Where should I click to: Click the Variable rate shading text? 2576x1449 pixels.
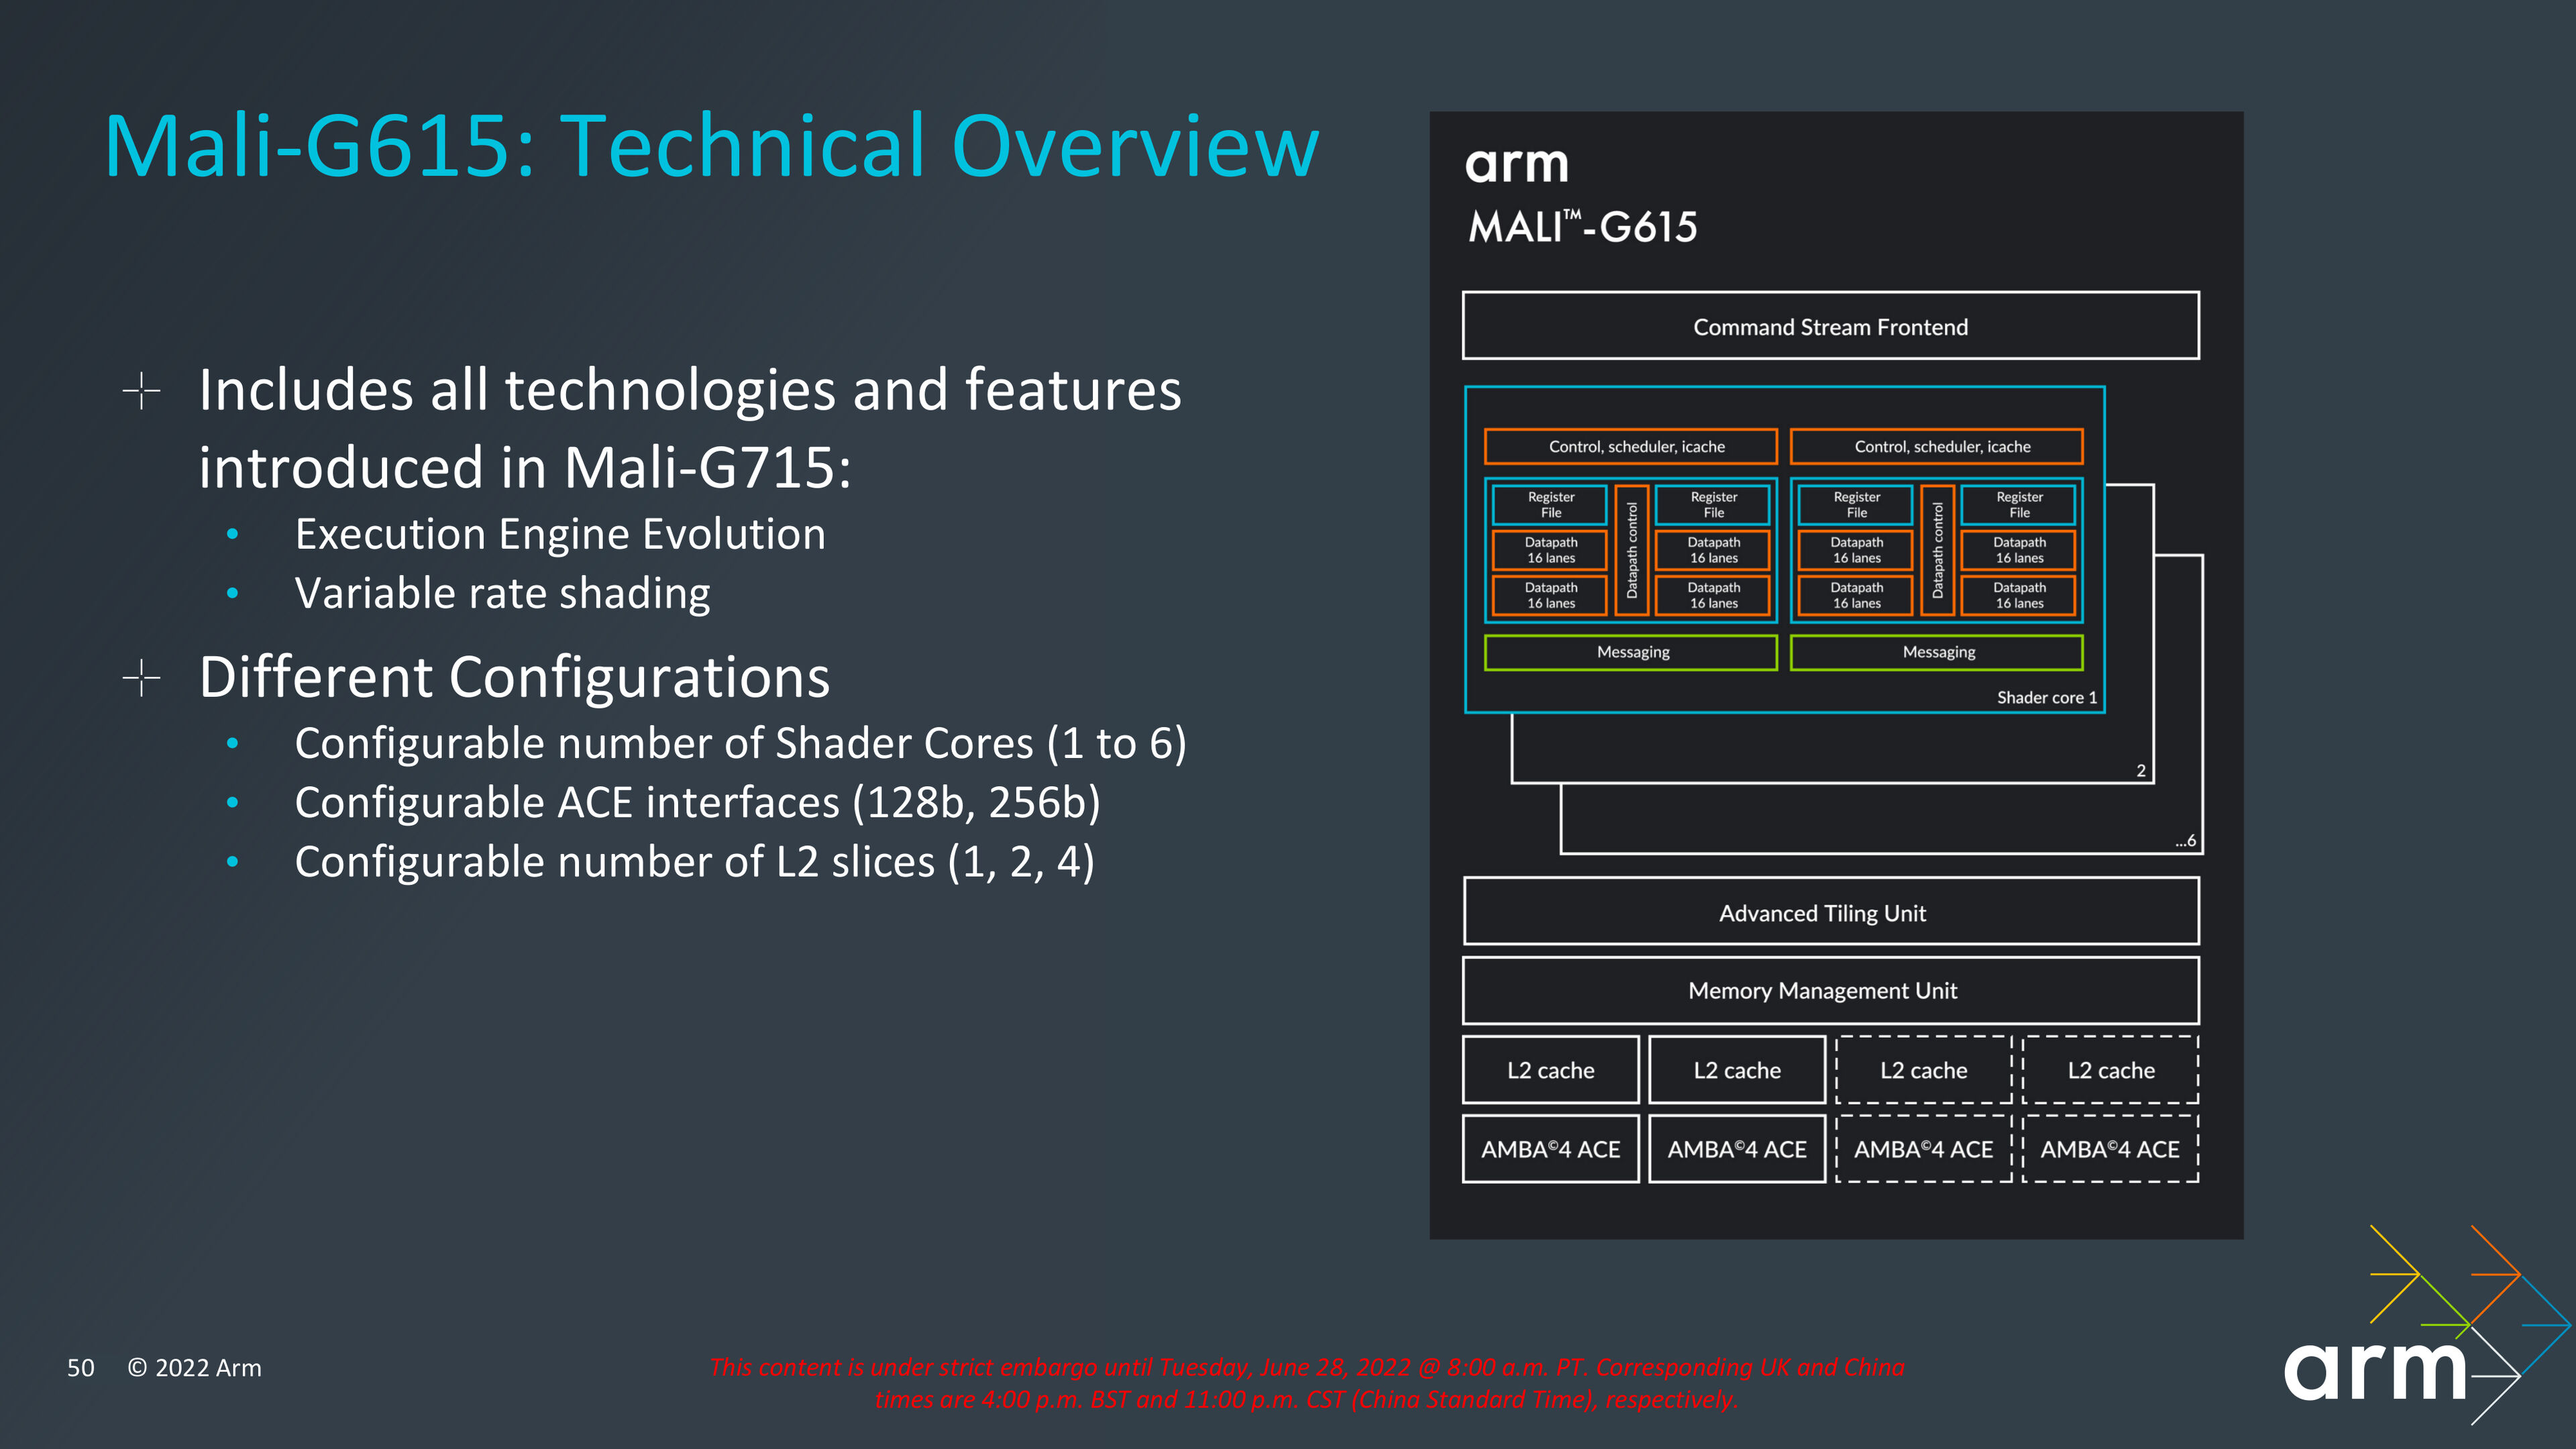(x=502, y=593)
